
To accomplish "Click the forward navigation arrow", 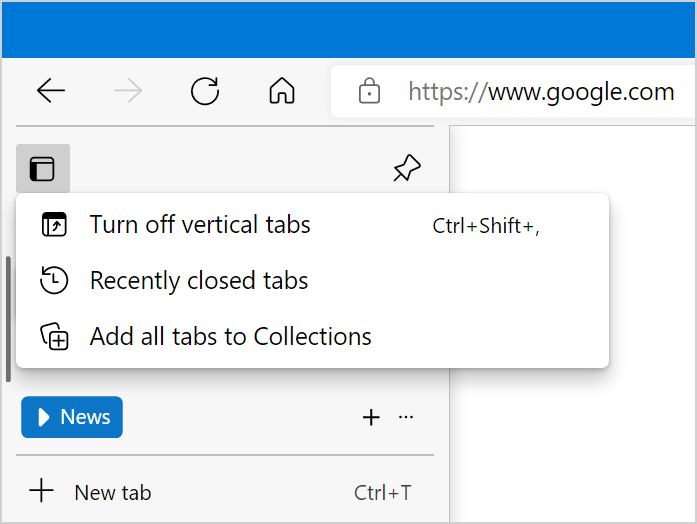I will (x=128, y=92).
